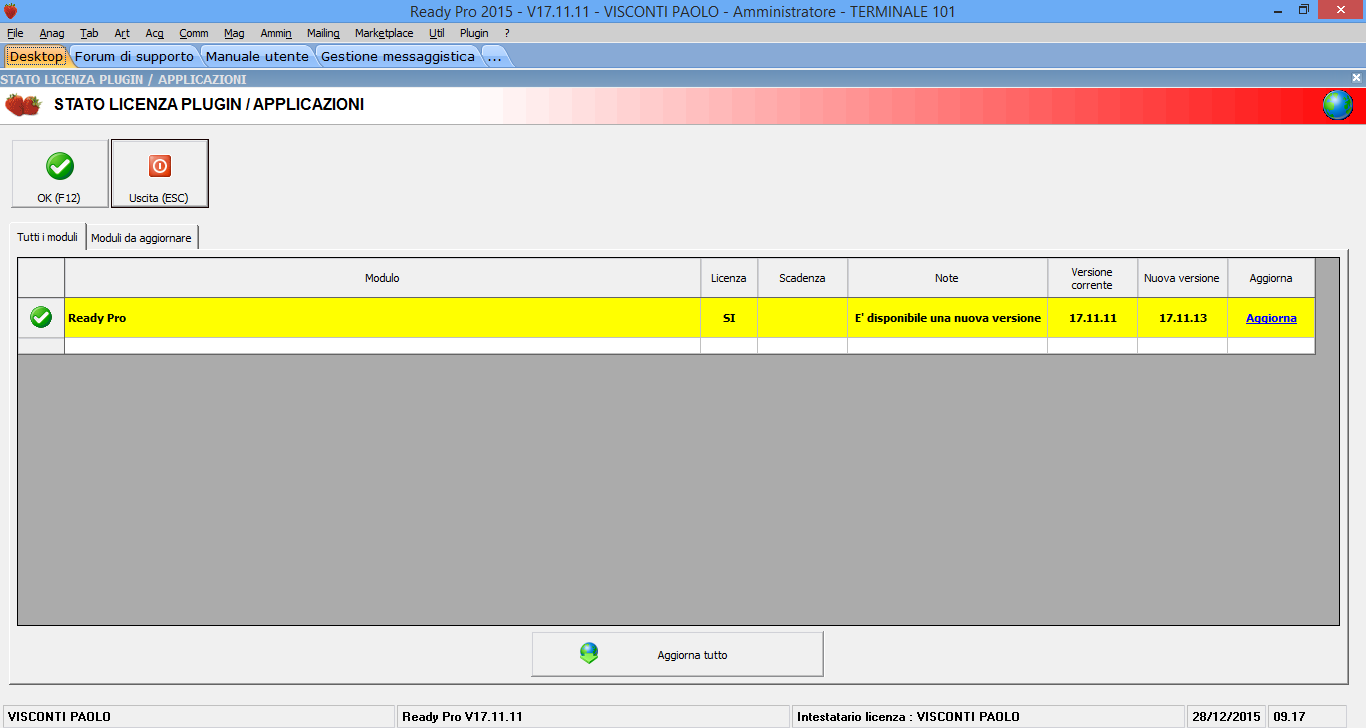Click the red Uscita (ESC) exit button
1366x728 pixels.
[159, 173]
